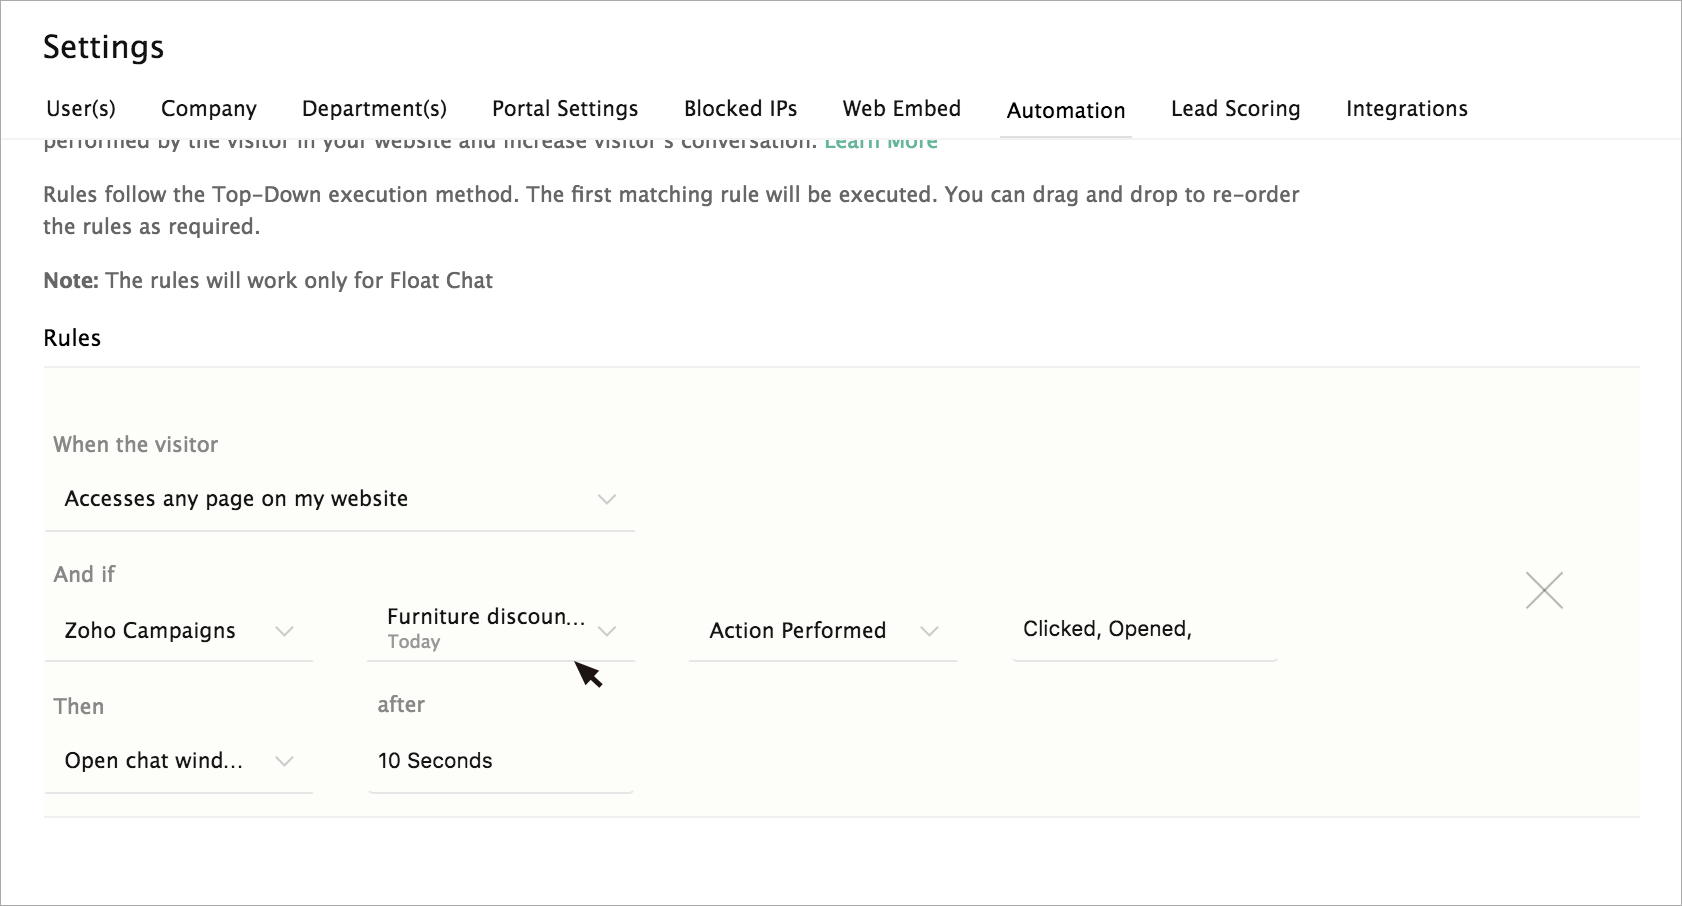Open the Blocked IPs tab
Screen dimensions: 1682x906
(x=740, y=109)
